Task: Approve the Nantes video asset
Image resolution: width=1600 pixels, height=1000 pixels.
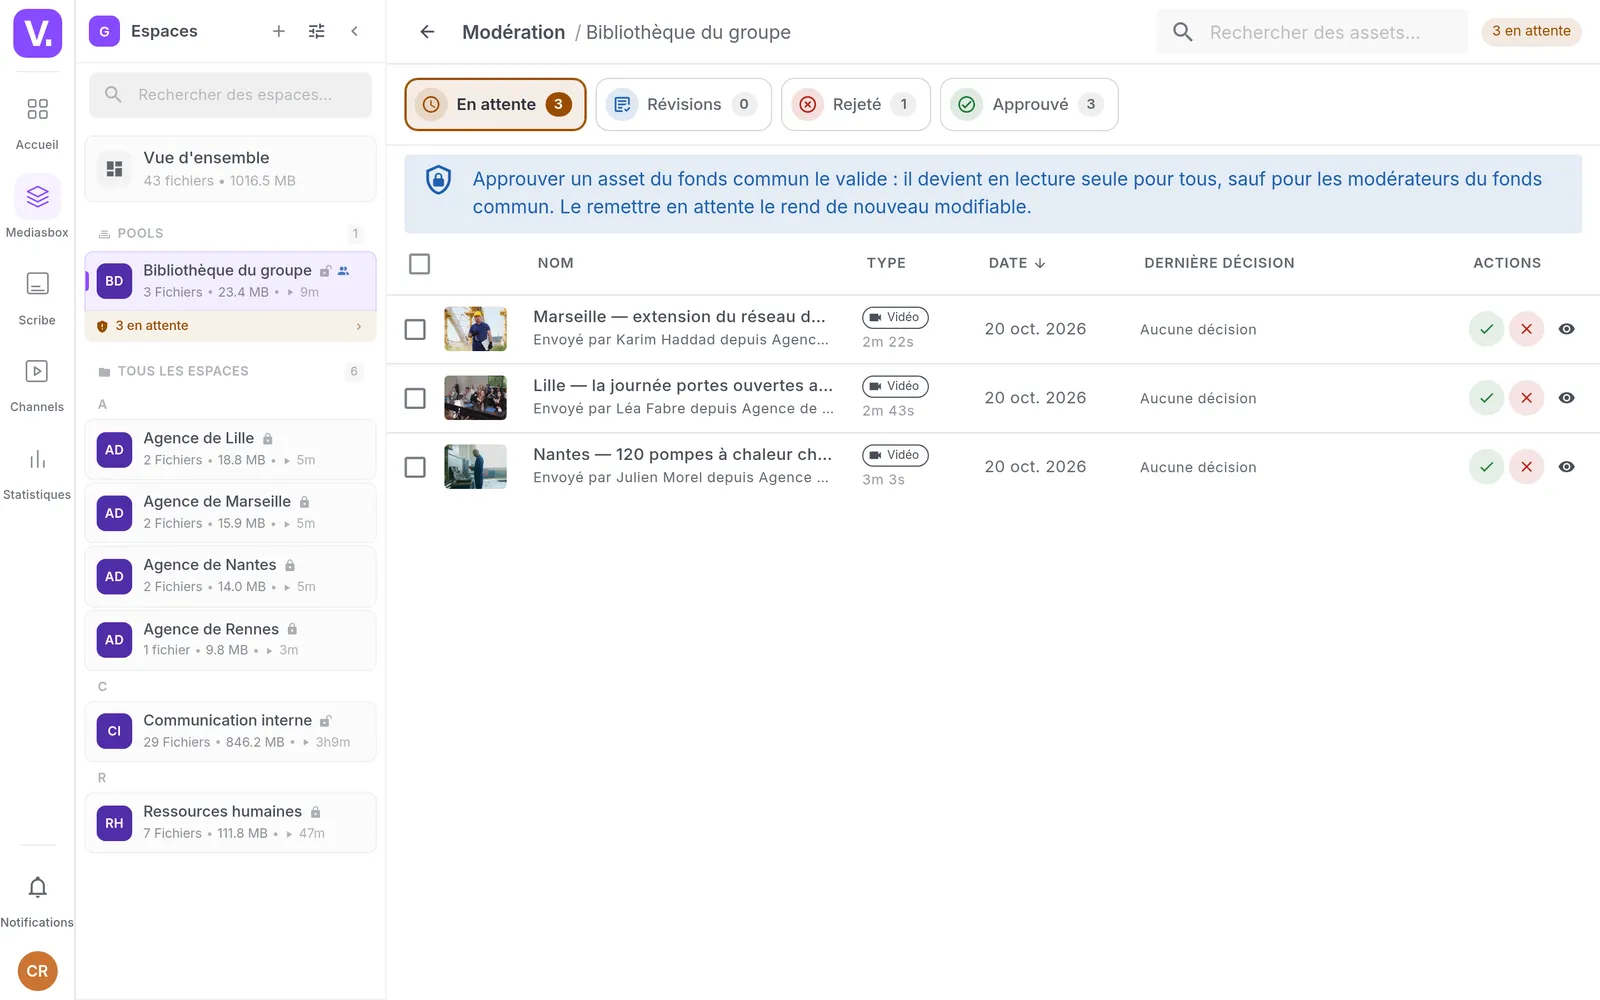Action: [1486, 467]
